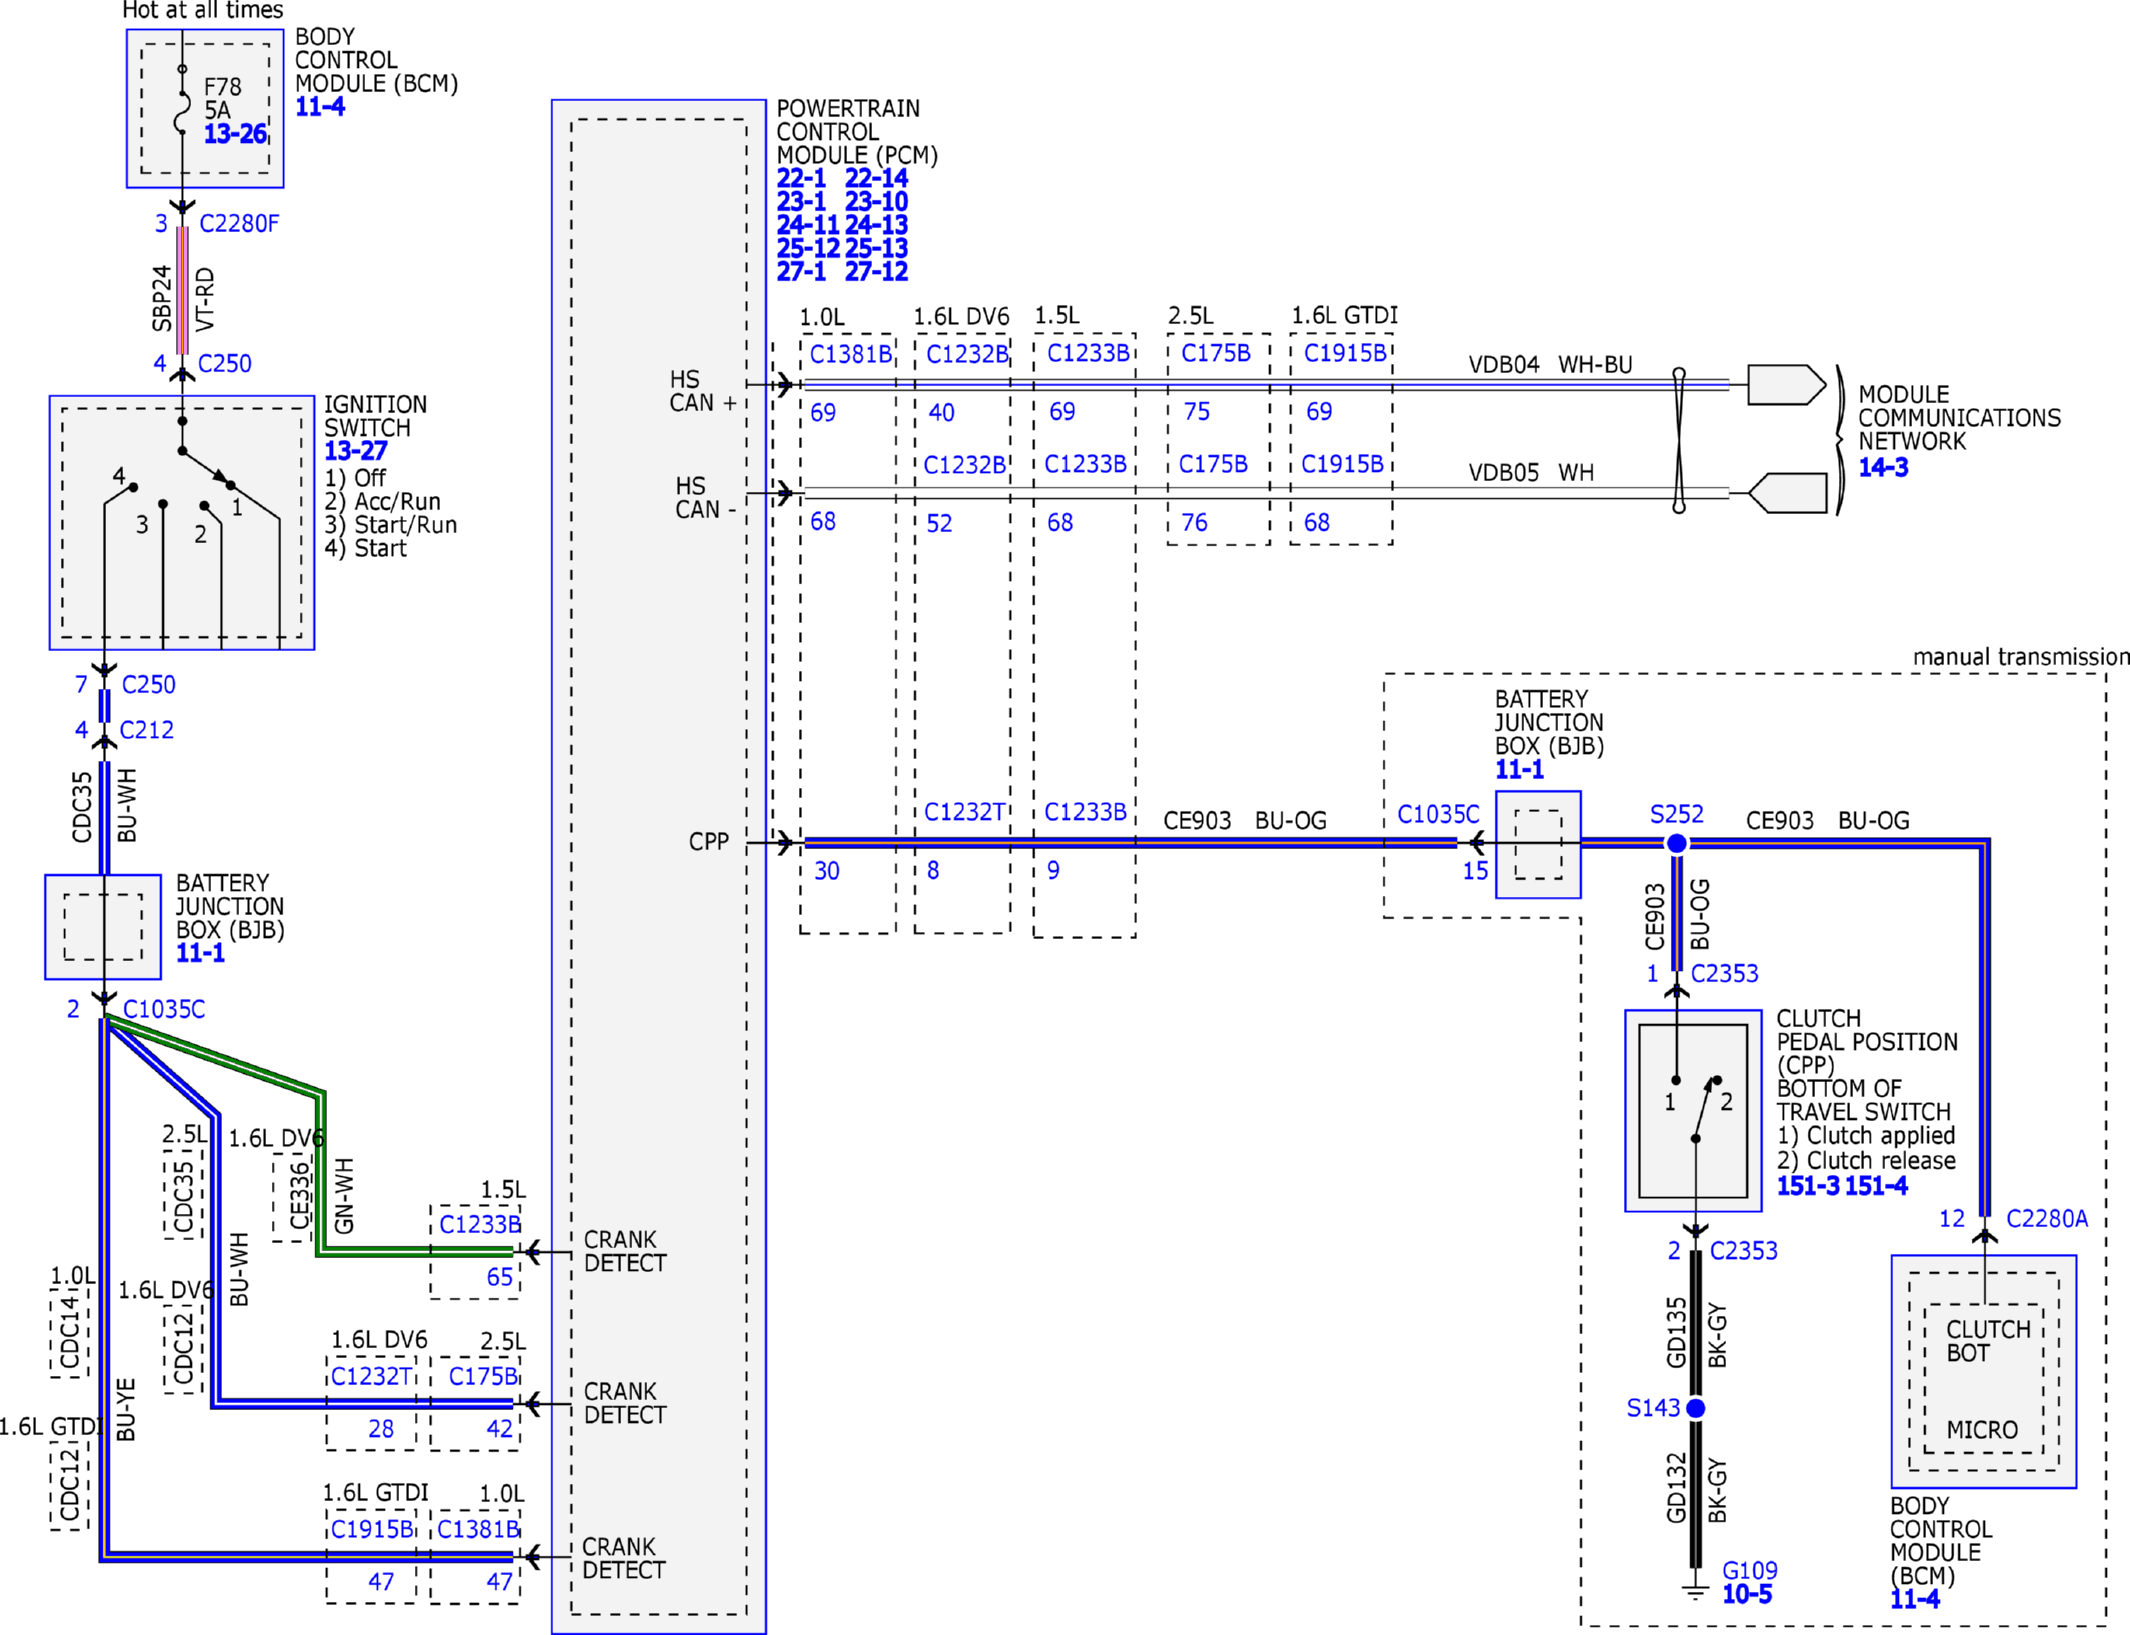Select C1232T connector above pin 8
Image resolution: width=2130 pixels, height=1635 pixels.
click(964, 812)
